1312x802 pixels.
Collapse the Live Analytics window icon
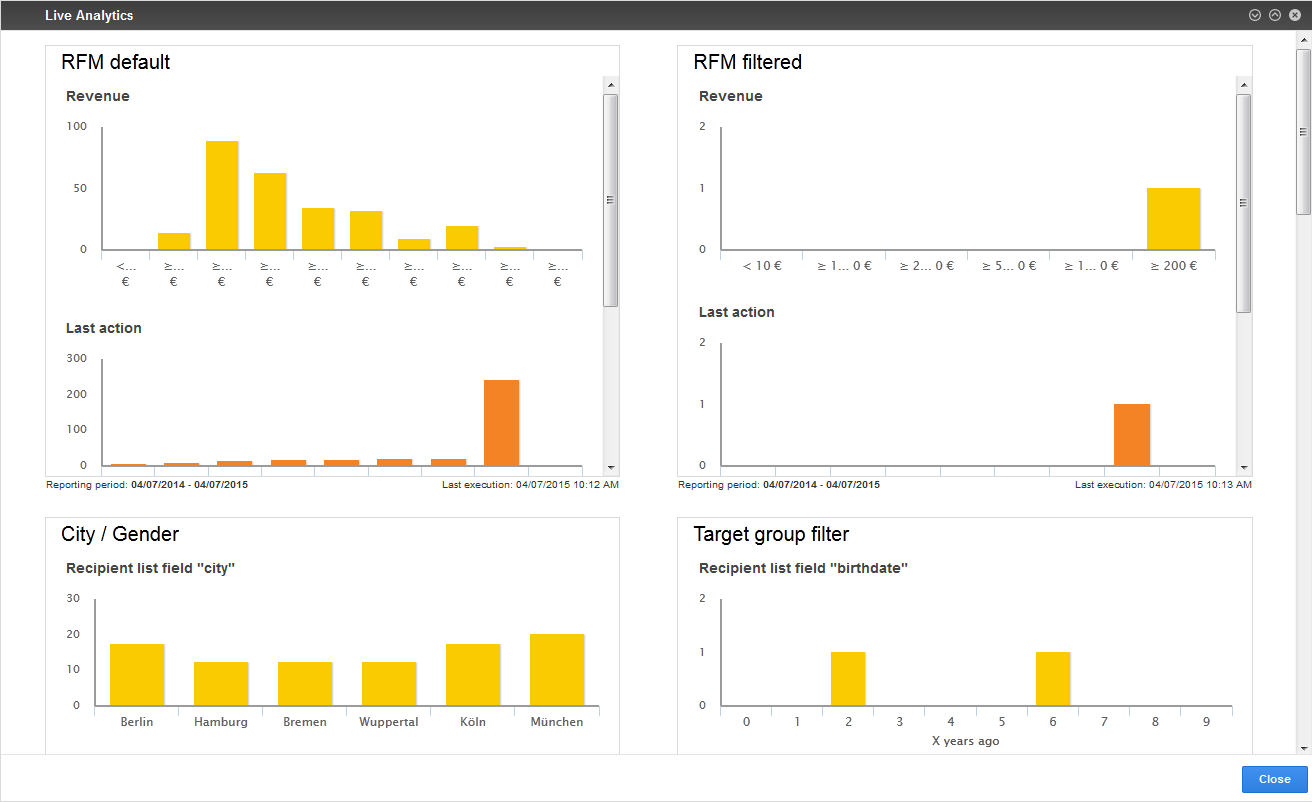[1254, 15]
